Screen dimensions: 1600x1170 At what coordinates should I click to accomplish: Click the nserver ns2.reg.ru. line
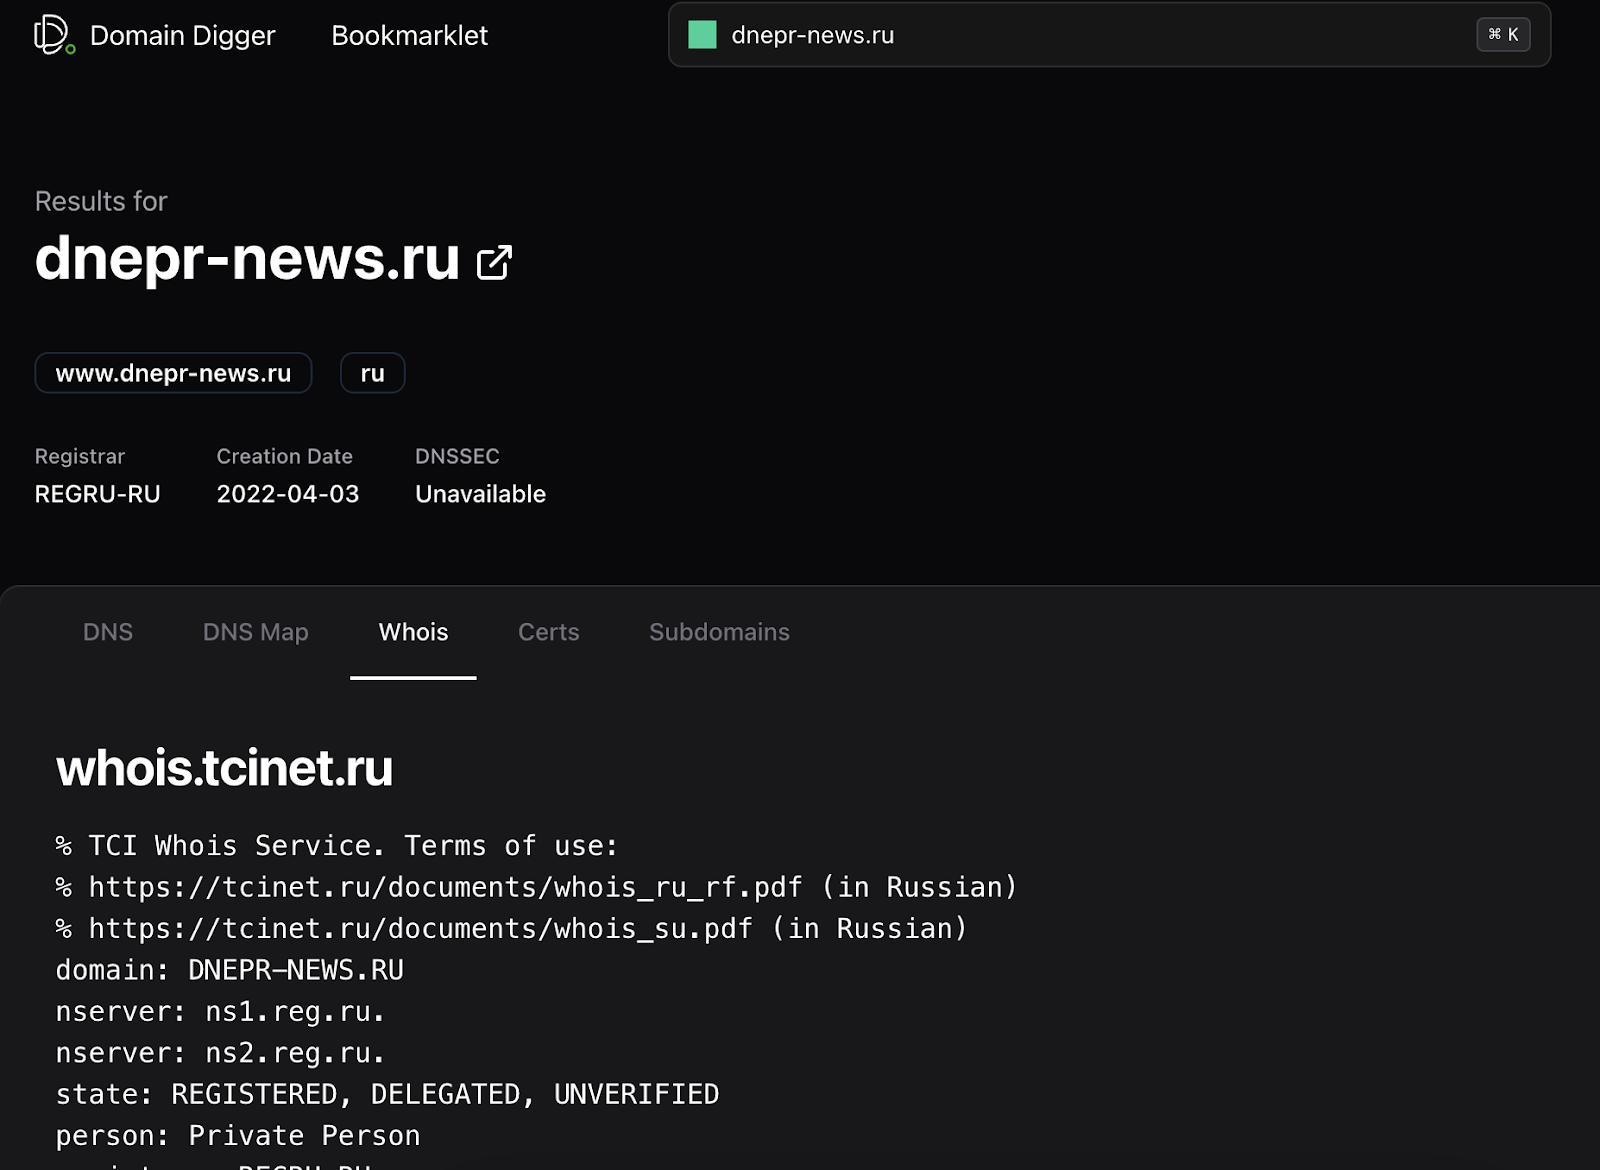[221, 1053]
